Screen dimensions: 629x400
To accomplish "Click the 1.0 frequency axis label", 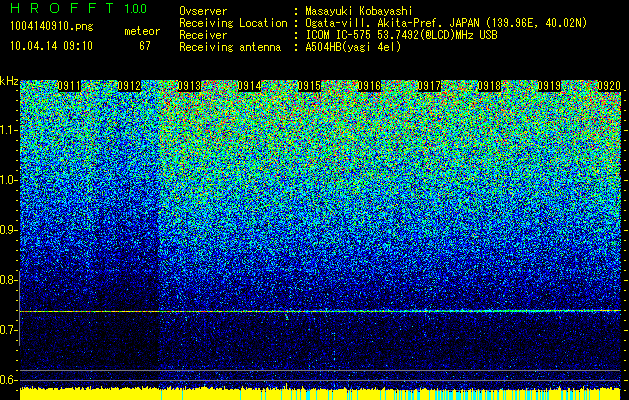I will [9, 180].
